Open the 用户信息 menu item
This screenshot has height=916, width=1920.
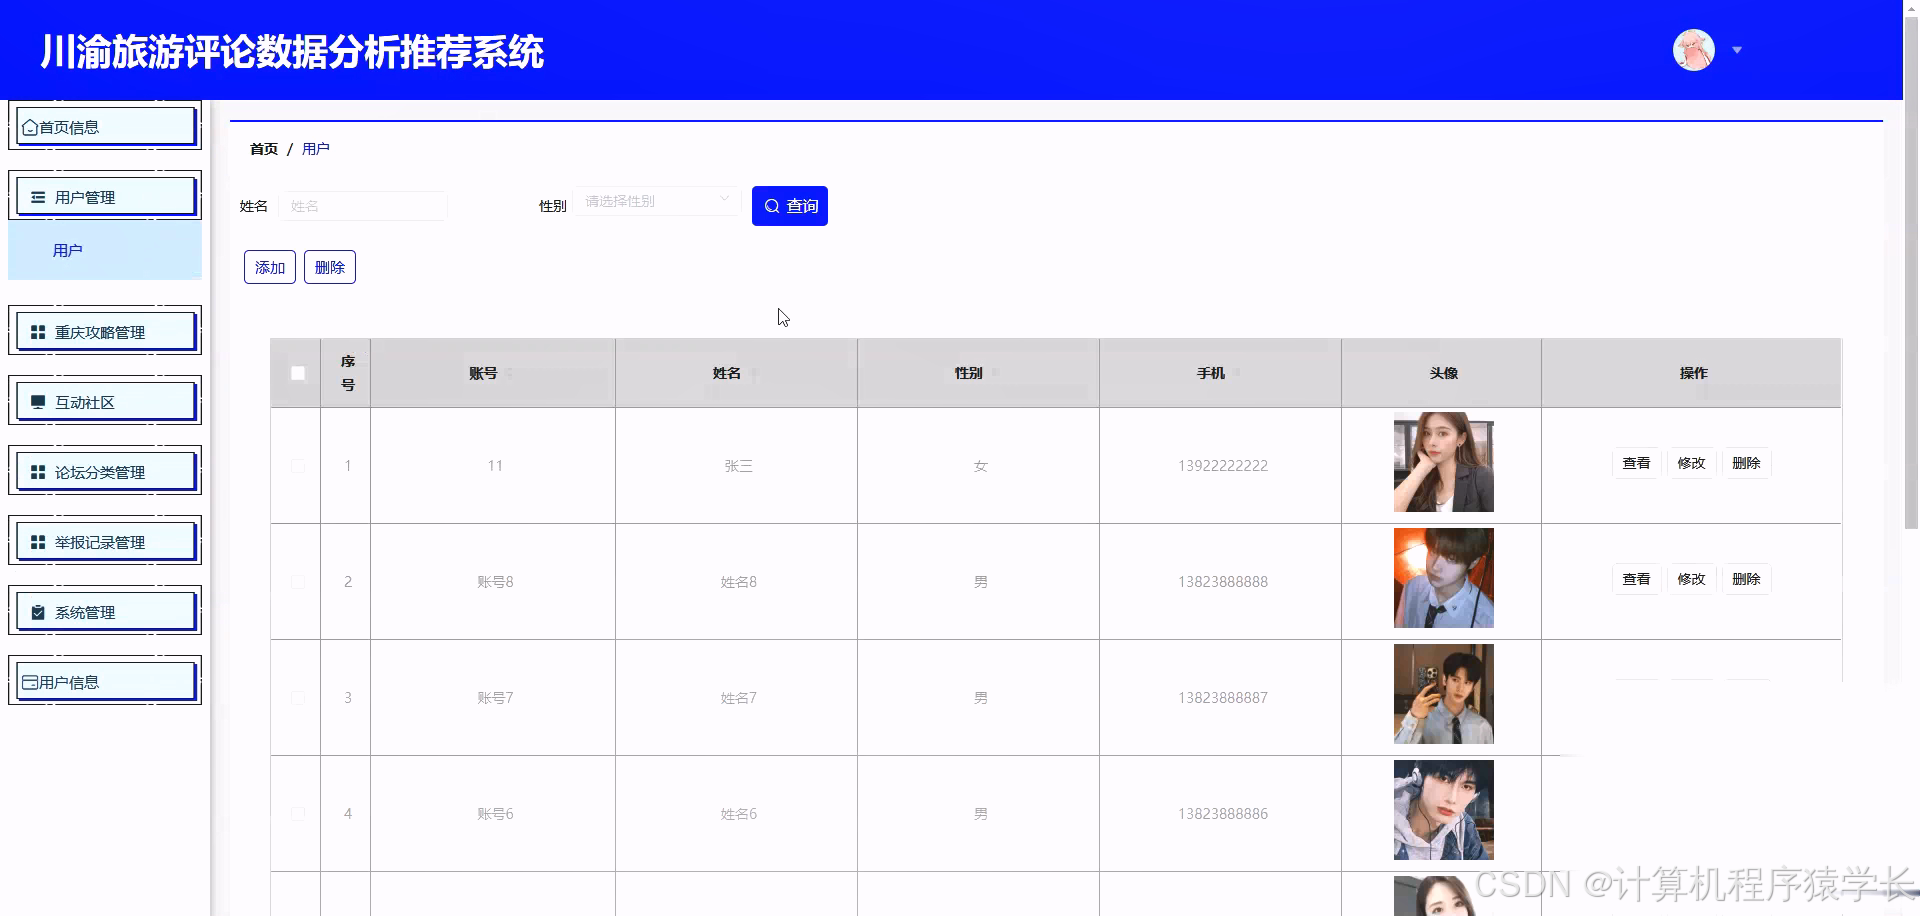click(x=105, y=681)
